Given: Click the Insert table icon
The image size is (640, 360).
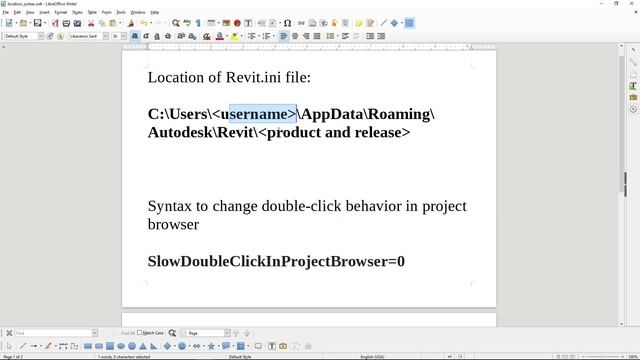Looking at the screenshot, I should (x=211, y=23).
